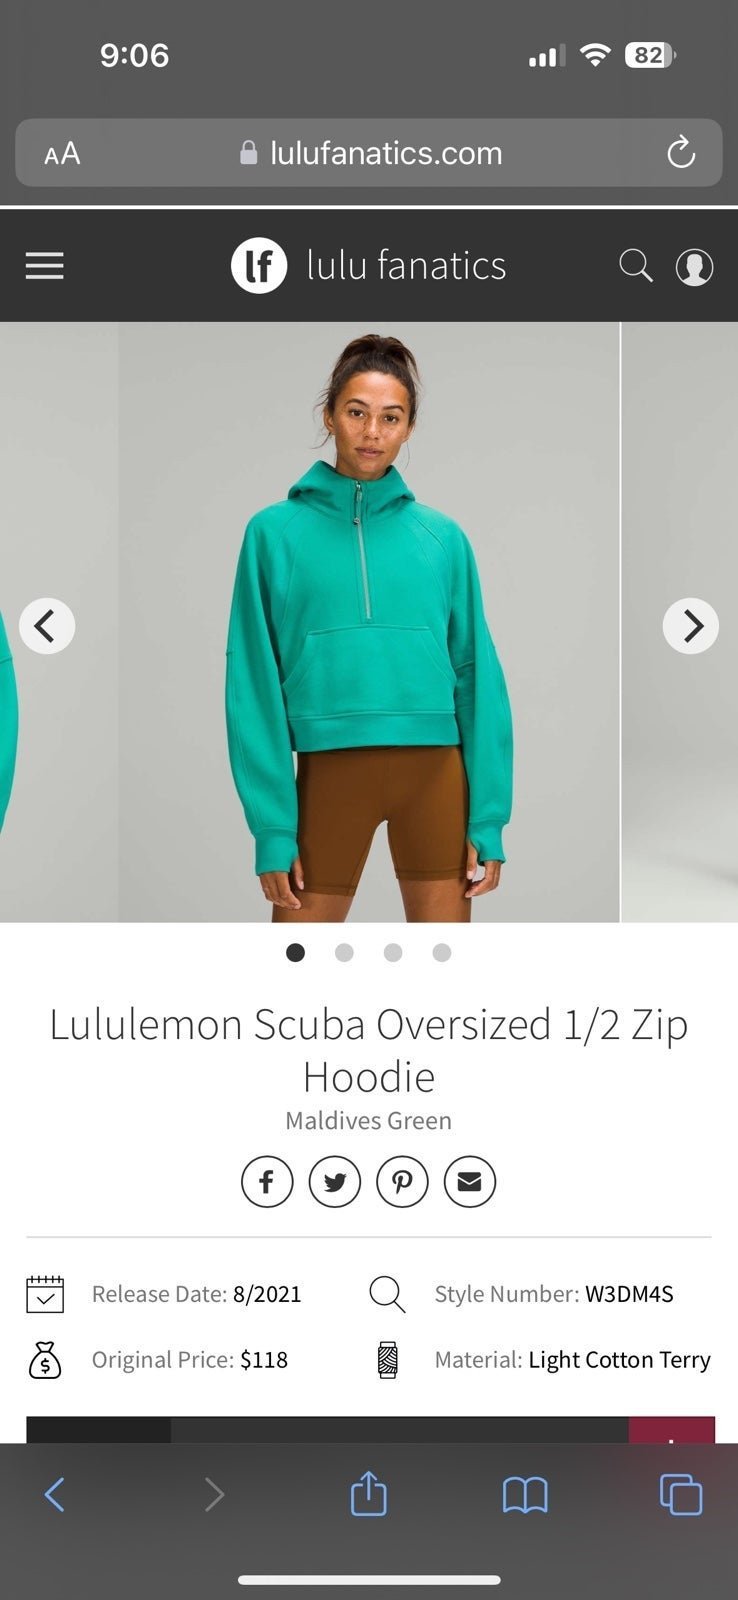Go back to previous page in Safari
Viewport: 738px width, 1600px height.
pyautogui.click(x=55, y=1495)
